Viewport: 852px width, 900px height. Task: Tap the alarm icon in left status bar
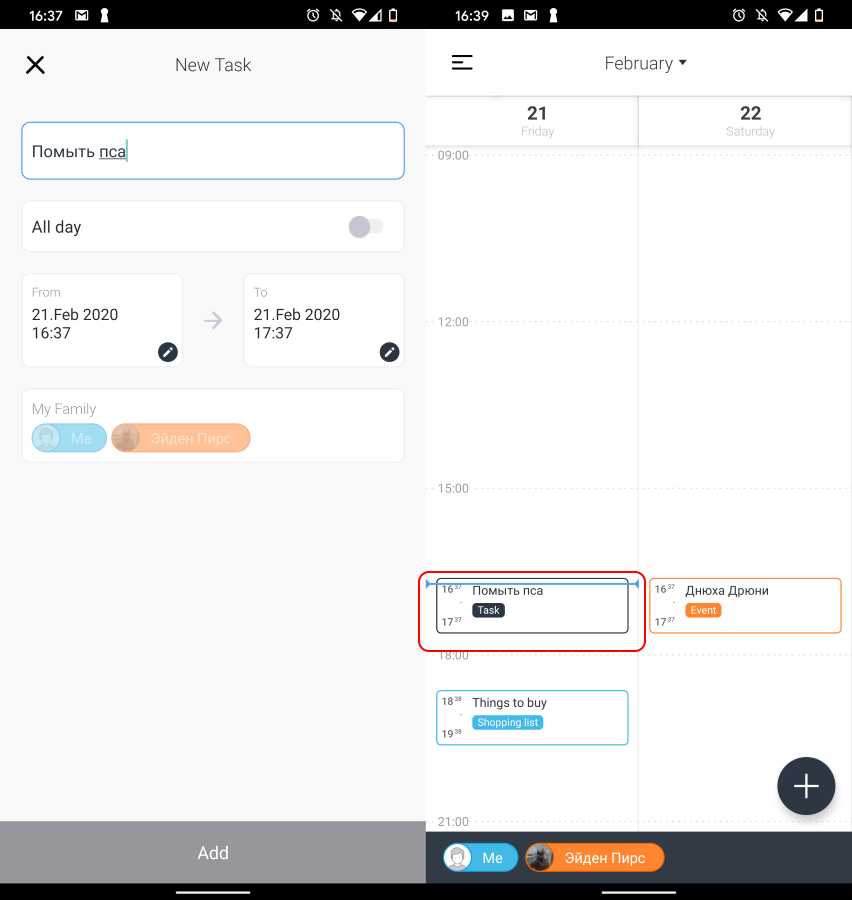313,15
